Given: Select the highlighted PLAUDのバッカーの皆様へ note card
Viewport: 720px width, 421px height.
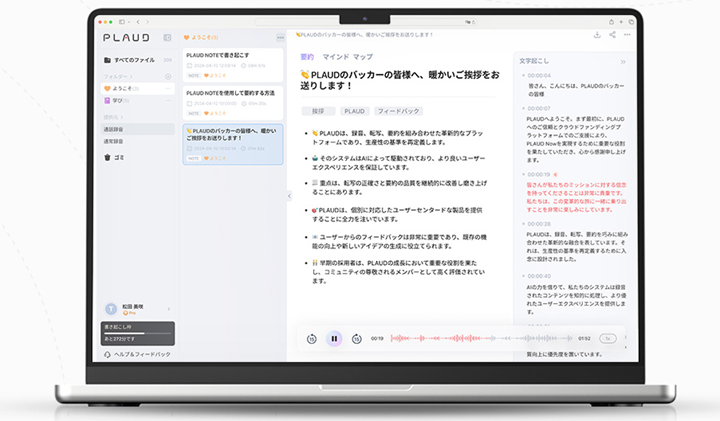Looking at the screenshot, I should pos(233,144).
